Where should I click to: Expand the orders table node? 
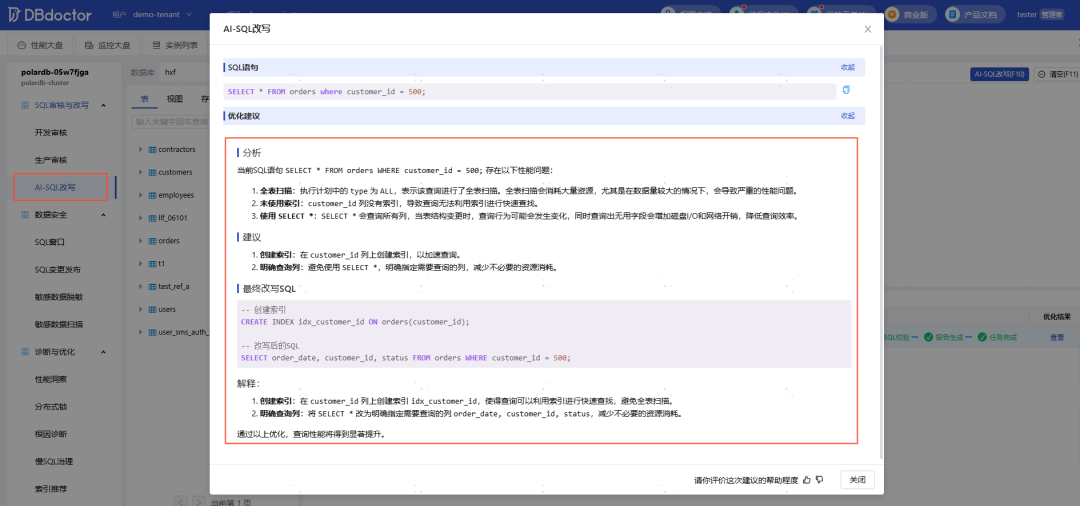(x=141, y=241)
